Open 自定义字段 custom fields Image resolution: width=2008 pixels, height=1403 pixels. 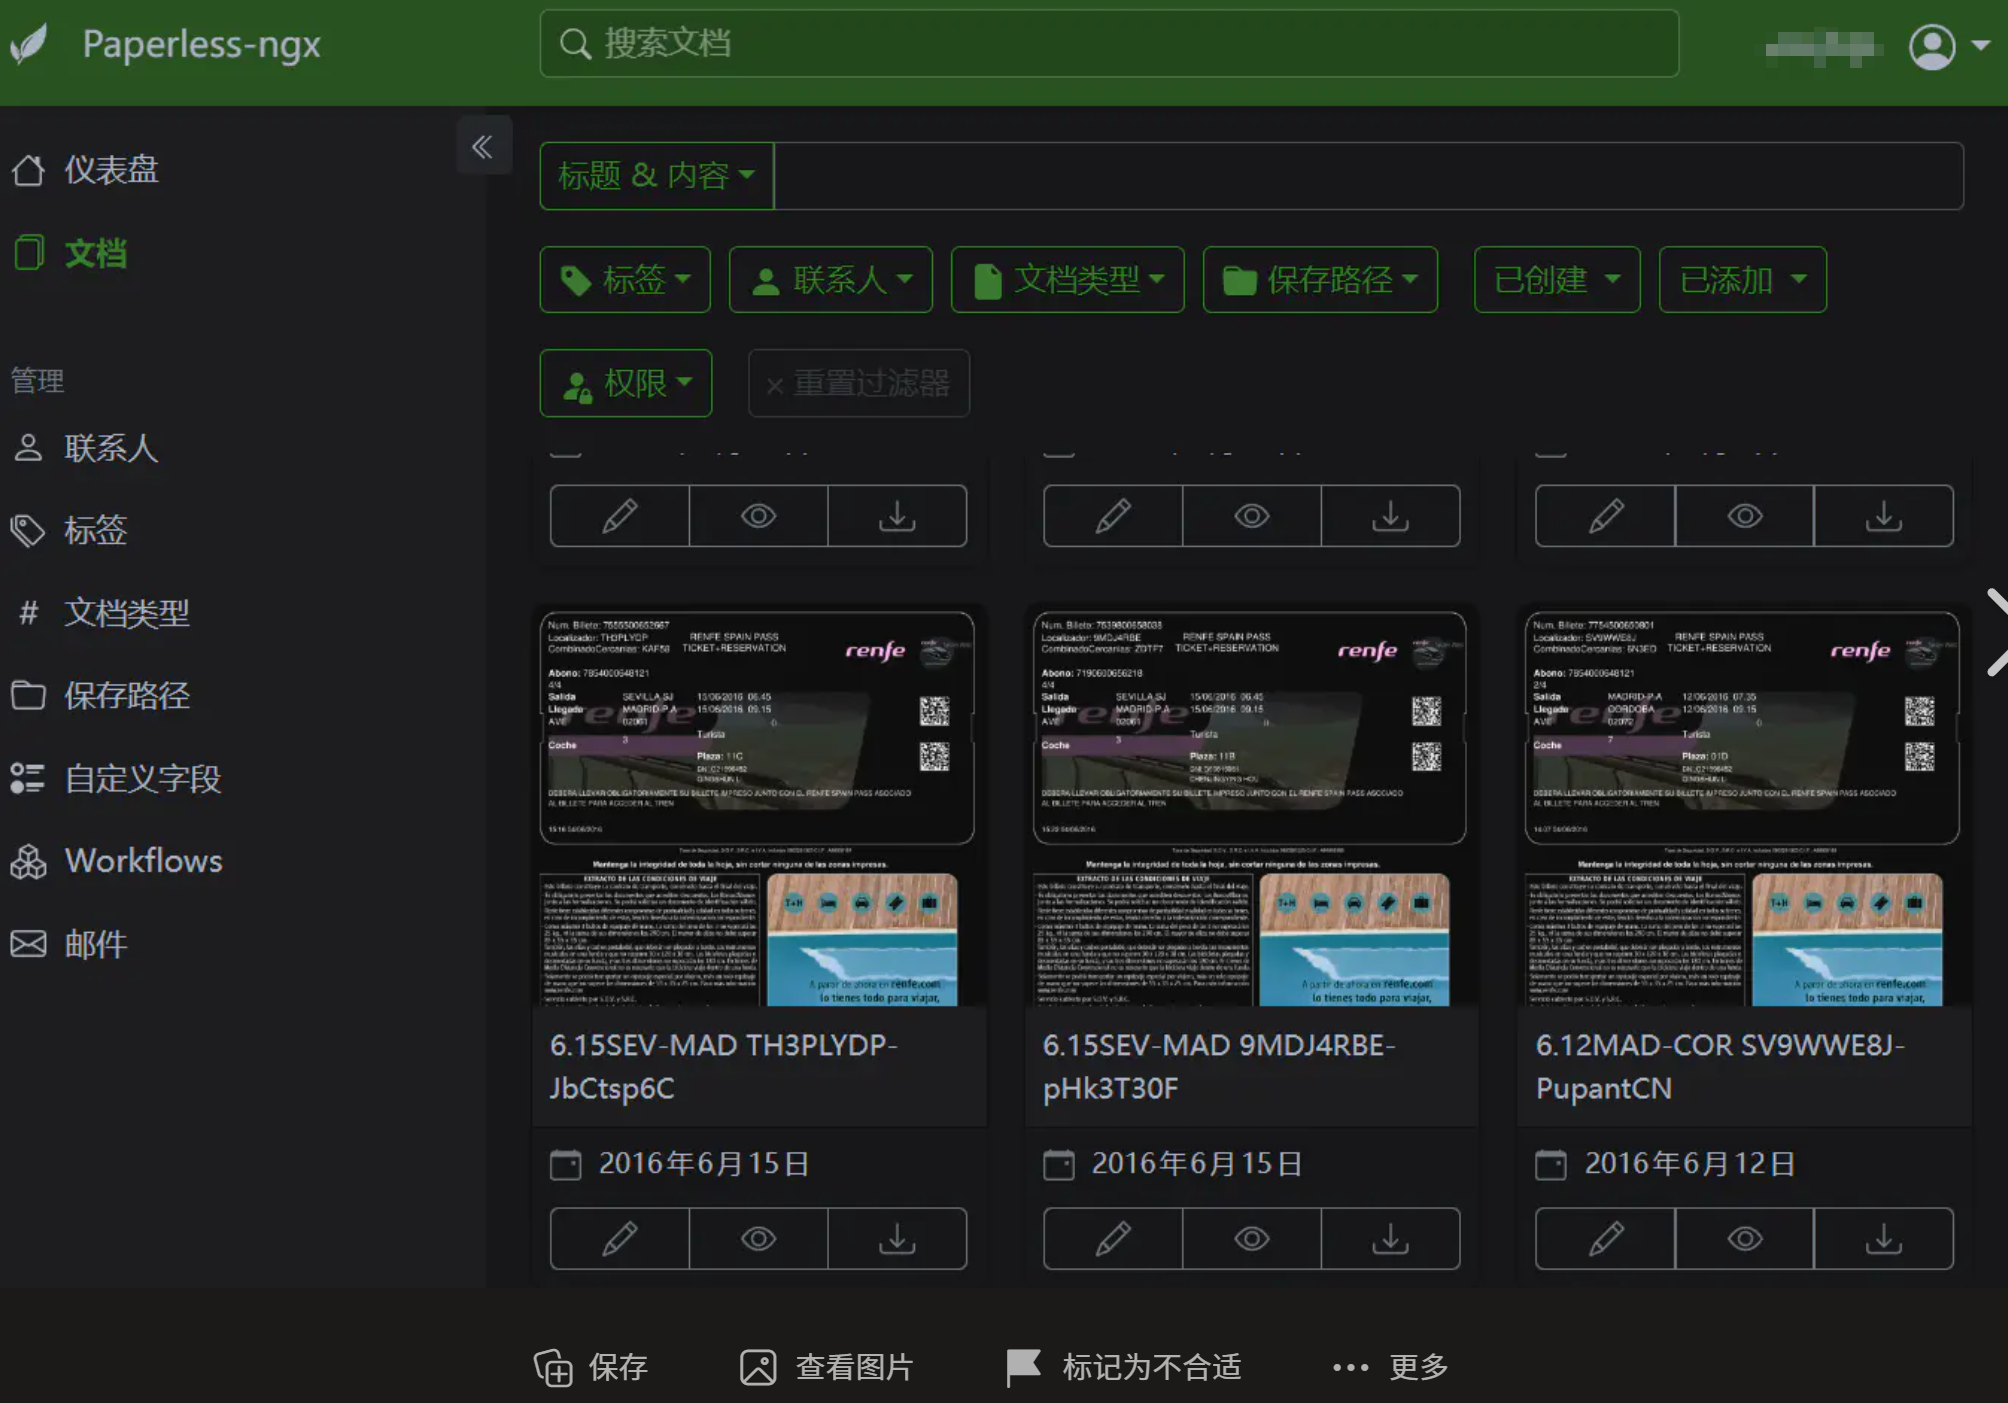[143, 778]
